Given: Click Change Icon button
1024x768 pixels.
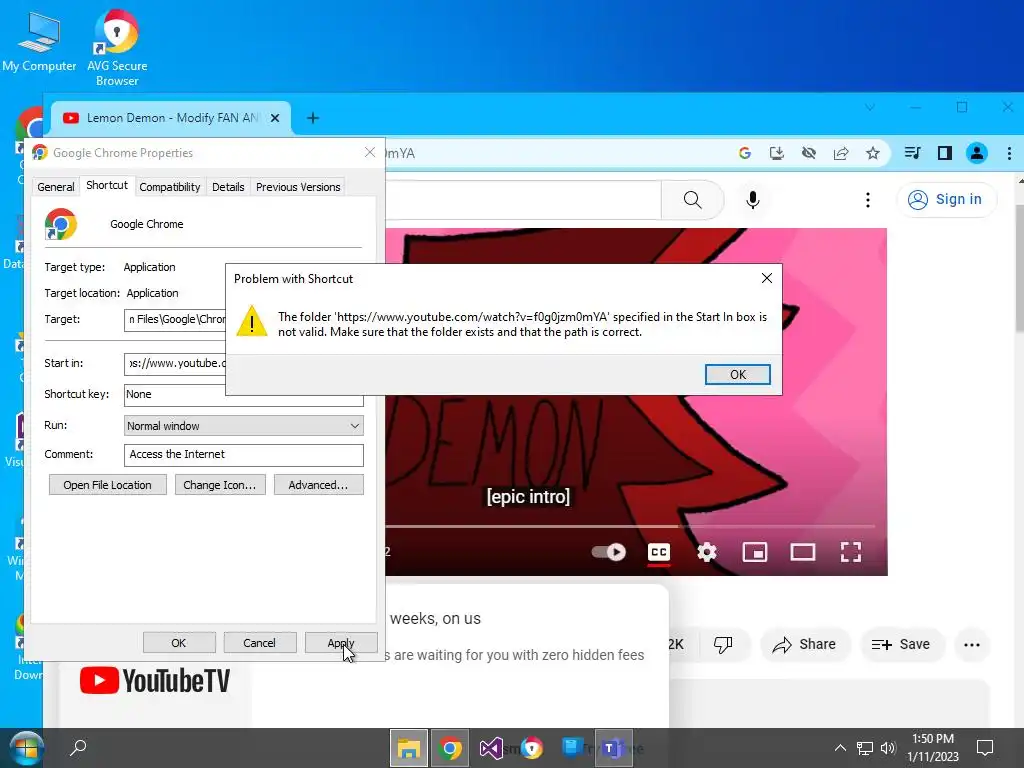Looking at the screenshot, I should [220, 485].
